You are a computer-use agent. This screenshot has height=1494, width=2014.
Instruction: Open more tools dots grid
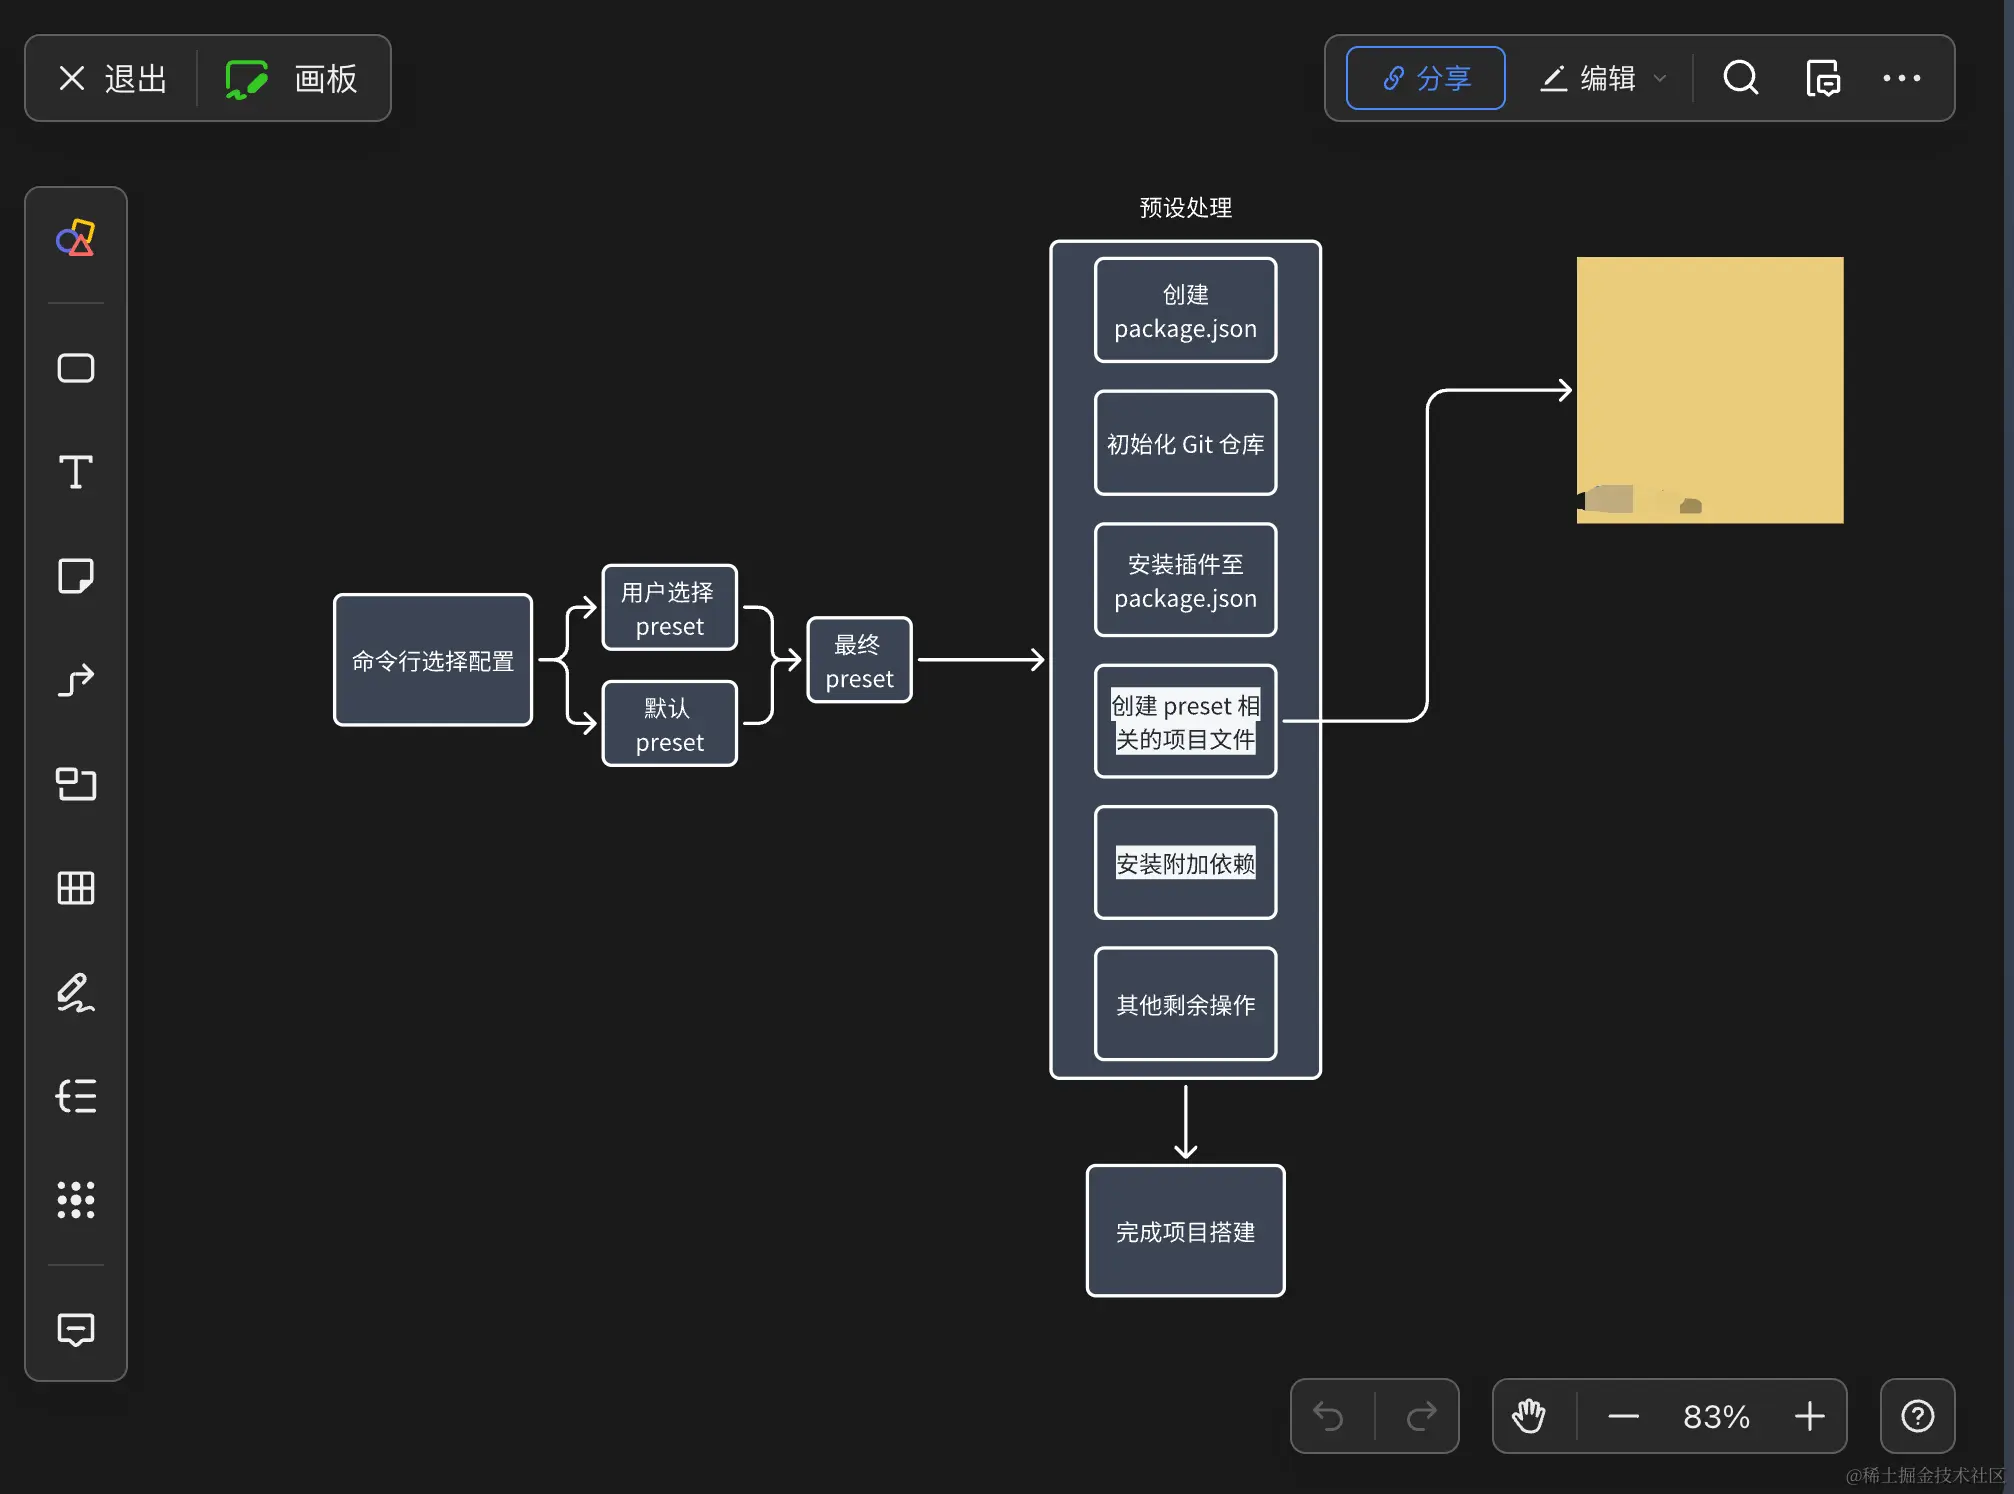(75, 1199)
